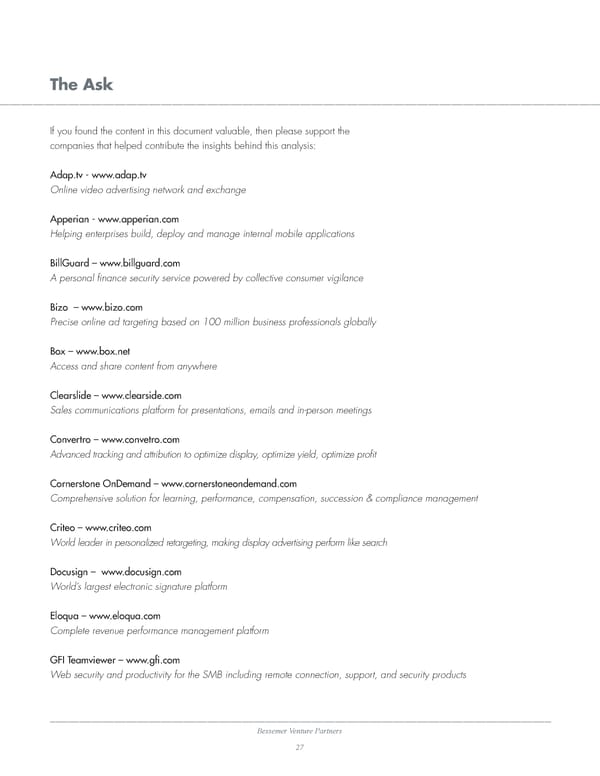The height and width of the screenshot is (776, 600).
Task: Open the www.box.net link
Action: point(109,351)
